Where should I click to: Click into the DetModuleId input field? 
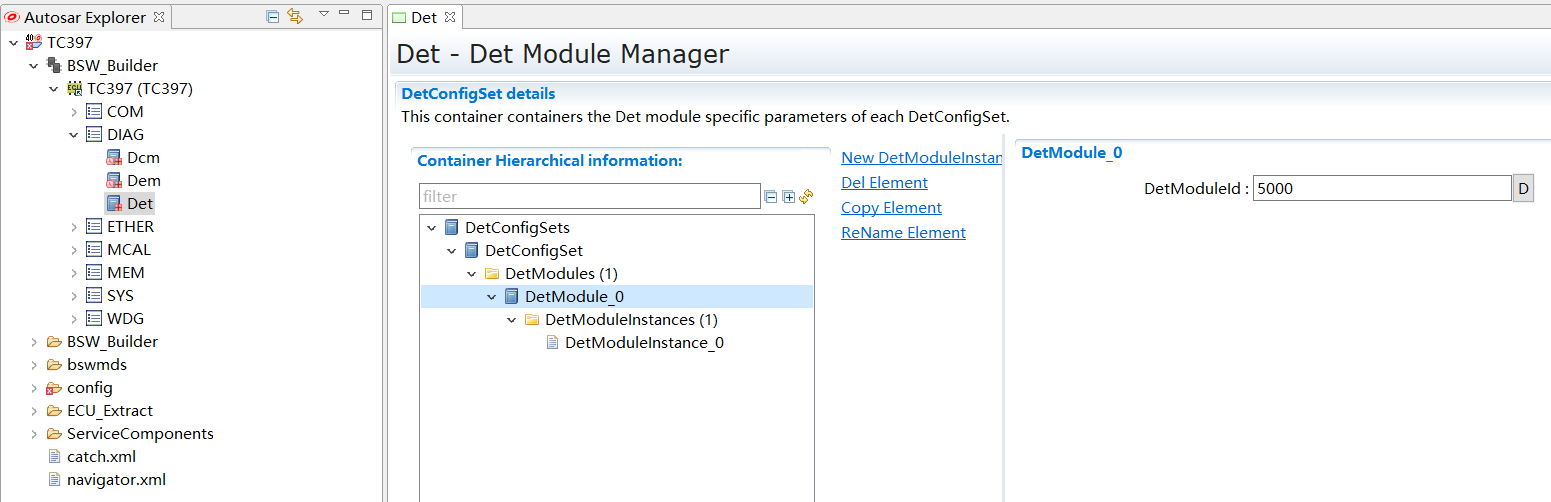click(1380, 188)
